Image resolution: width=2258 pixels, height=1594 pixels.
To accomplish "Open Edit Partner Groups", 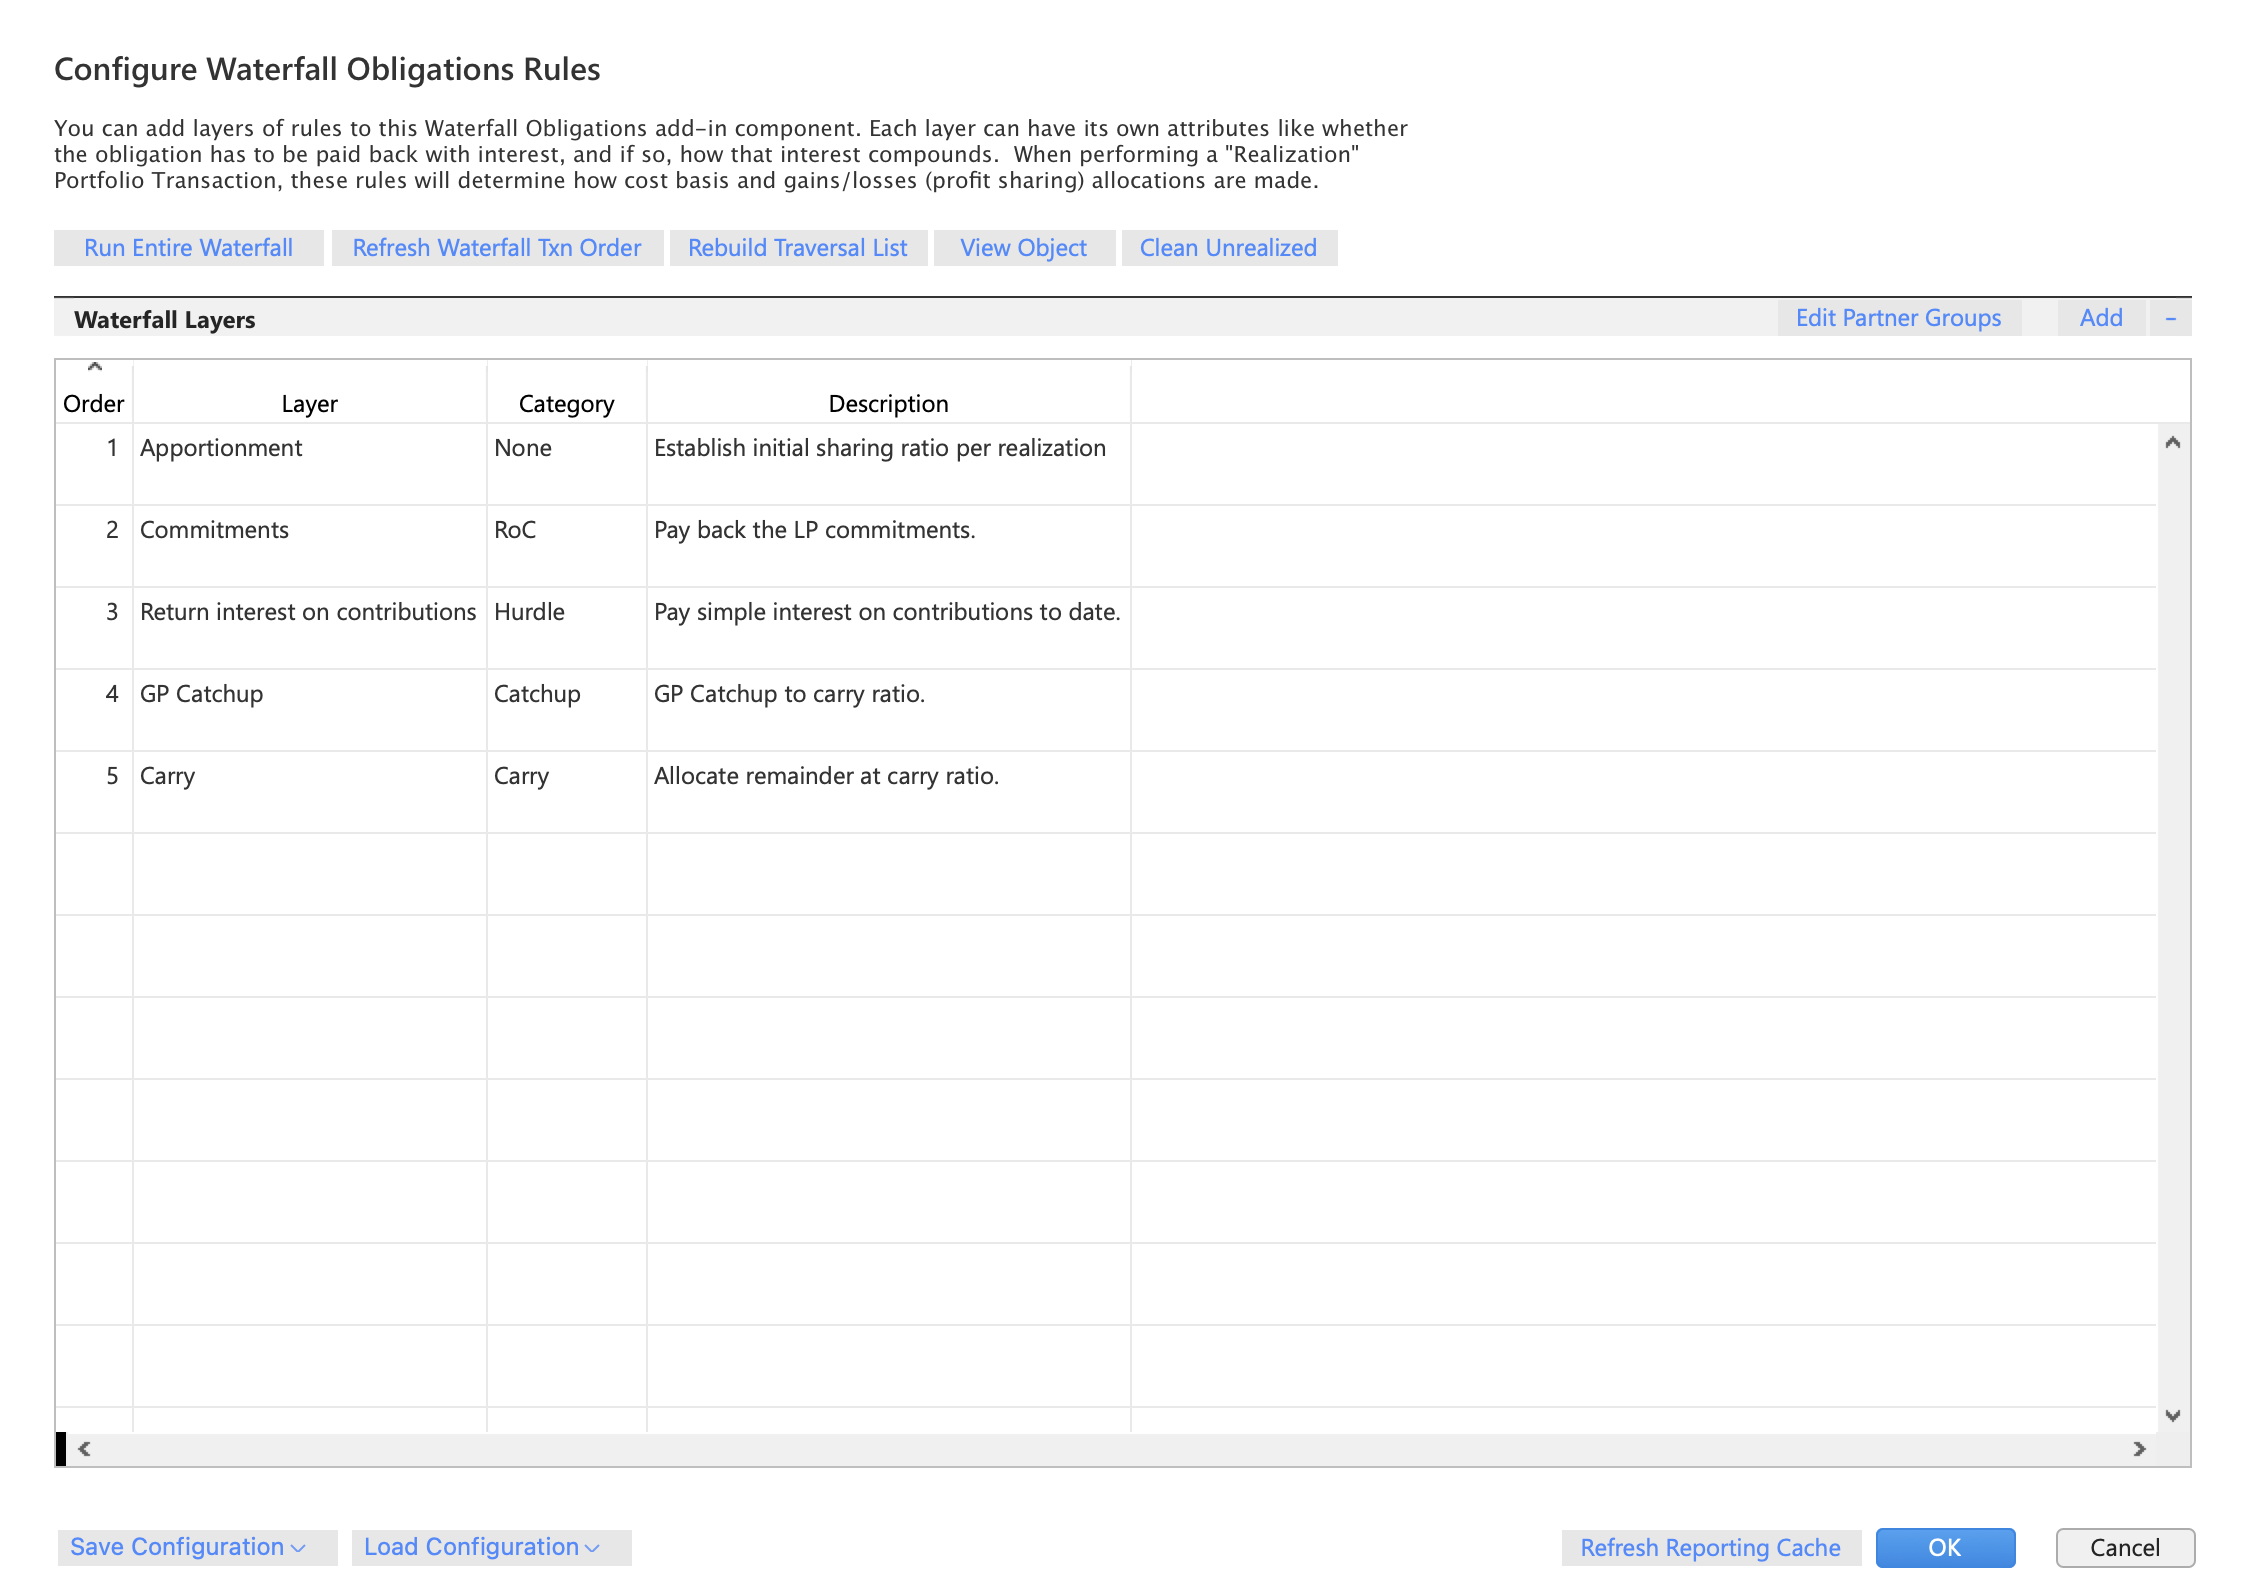I will pos(1899,318).
